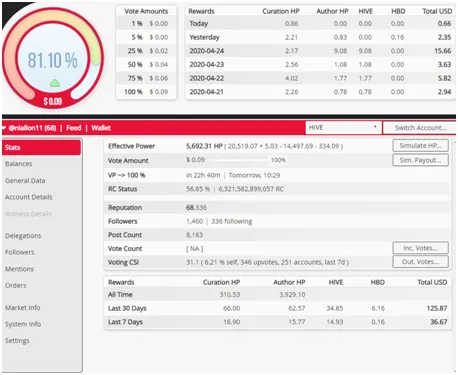This screenshot has width=458, height=375.
Task: Open the Out. Votes button
Action: point(420,262)
